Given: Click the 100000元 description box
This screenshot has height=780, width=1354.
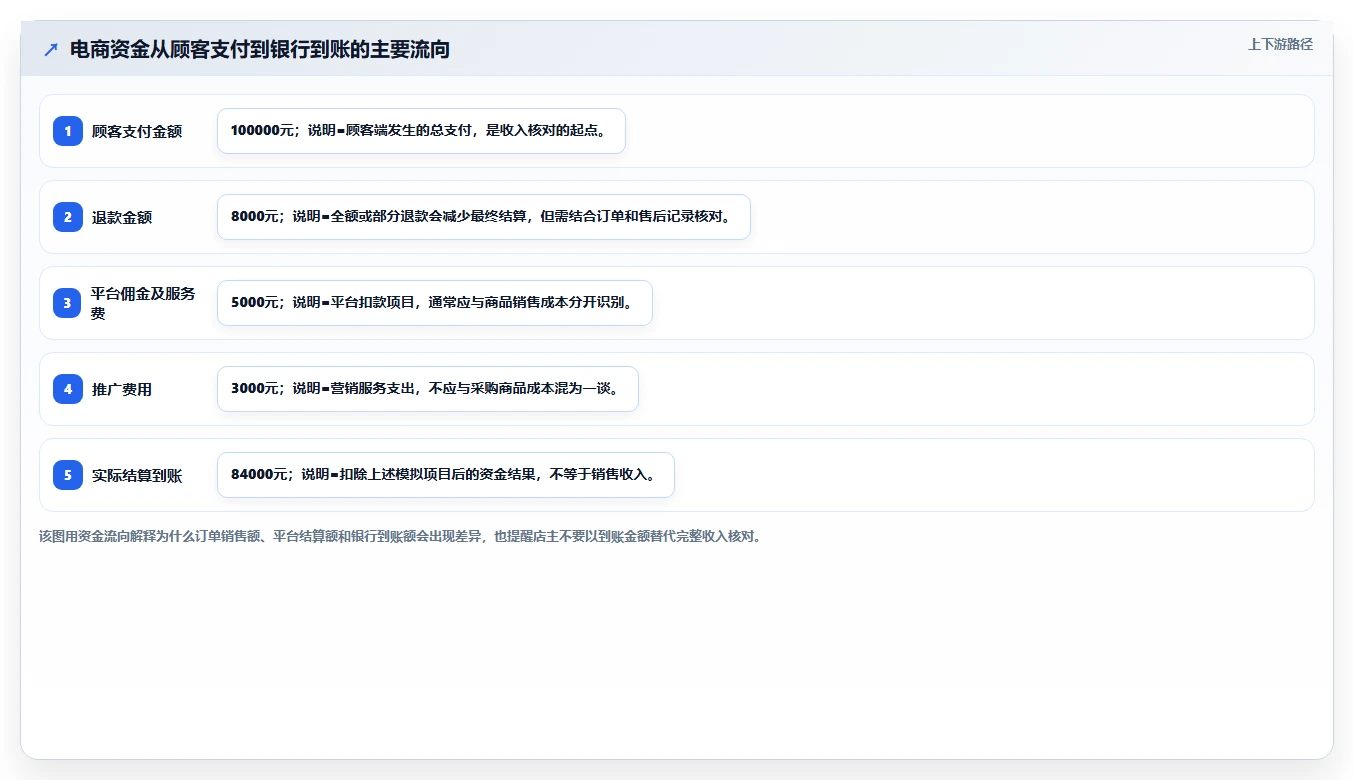Looking at the screenshot, I should pos(421,131).
